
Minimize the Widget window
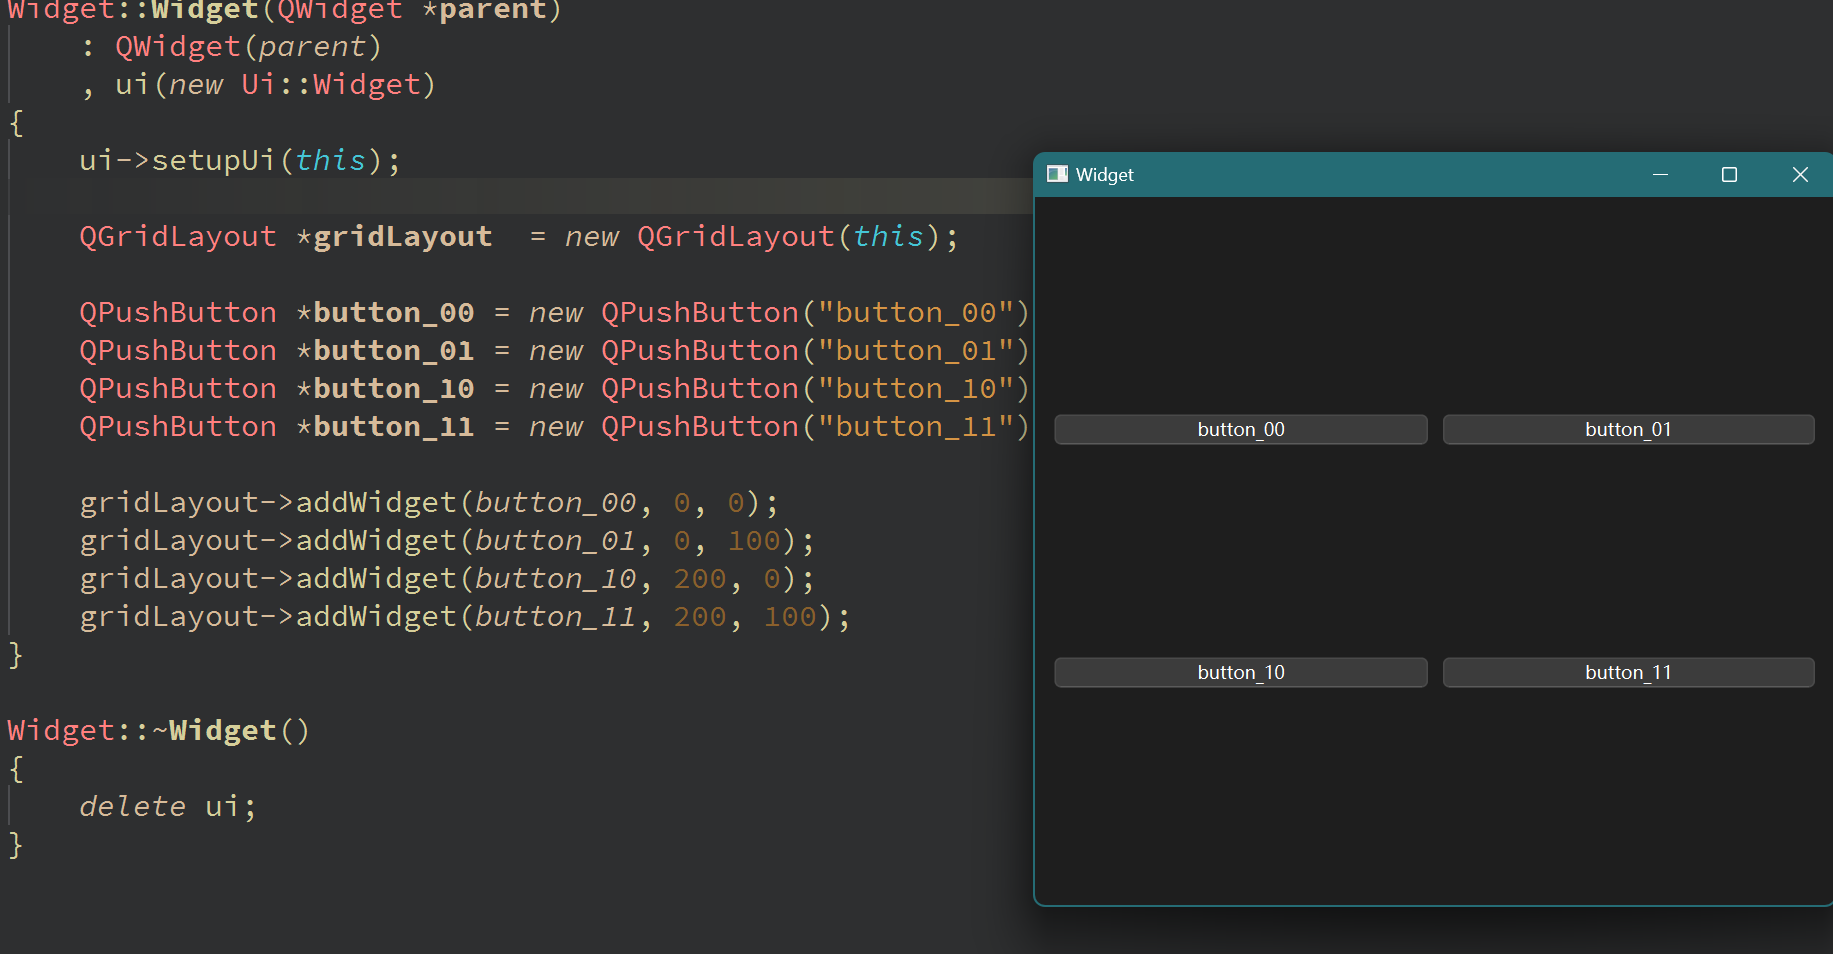[x=1660, y=175]
